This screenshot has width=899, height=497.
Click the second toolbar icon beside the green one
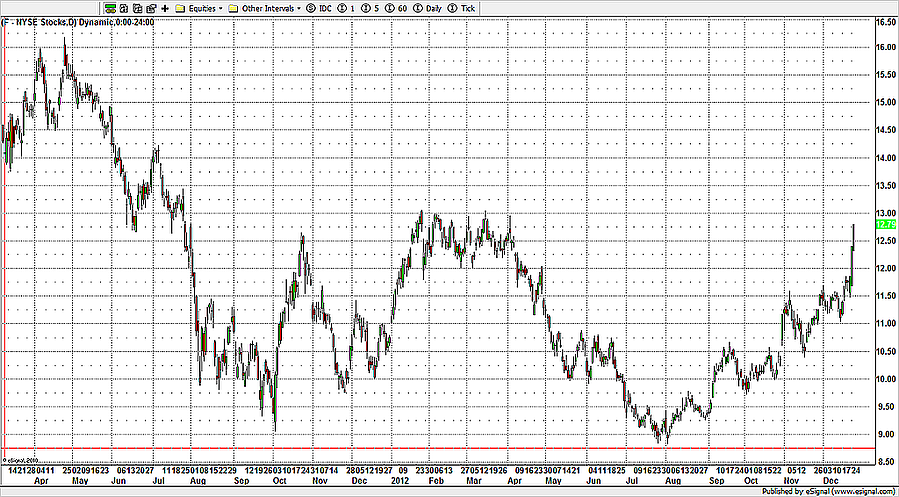tap(123, 7)
